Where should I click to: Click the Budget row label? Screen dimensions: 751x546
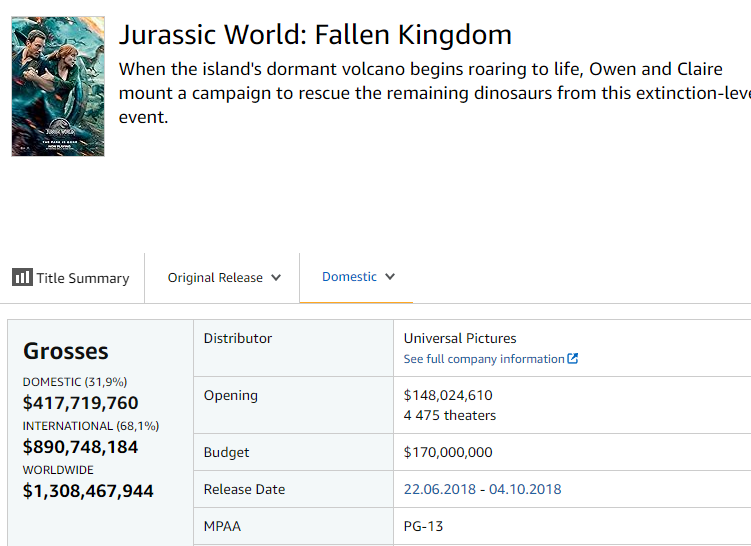226,452
